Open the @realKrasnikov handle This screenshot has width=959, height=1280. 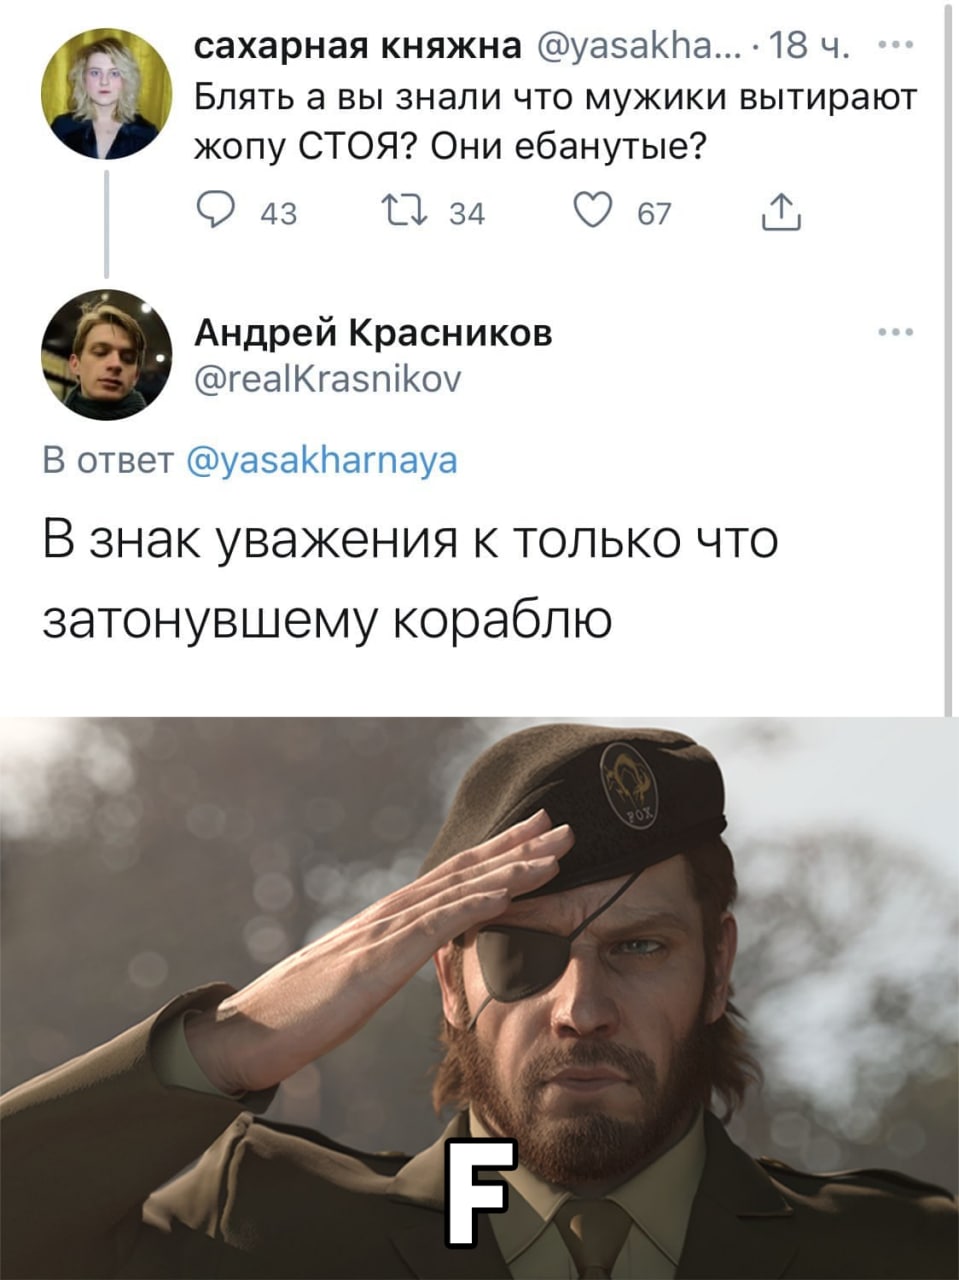pyautogui.click(x=327, y=380)
